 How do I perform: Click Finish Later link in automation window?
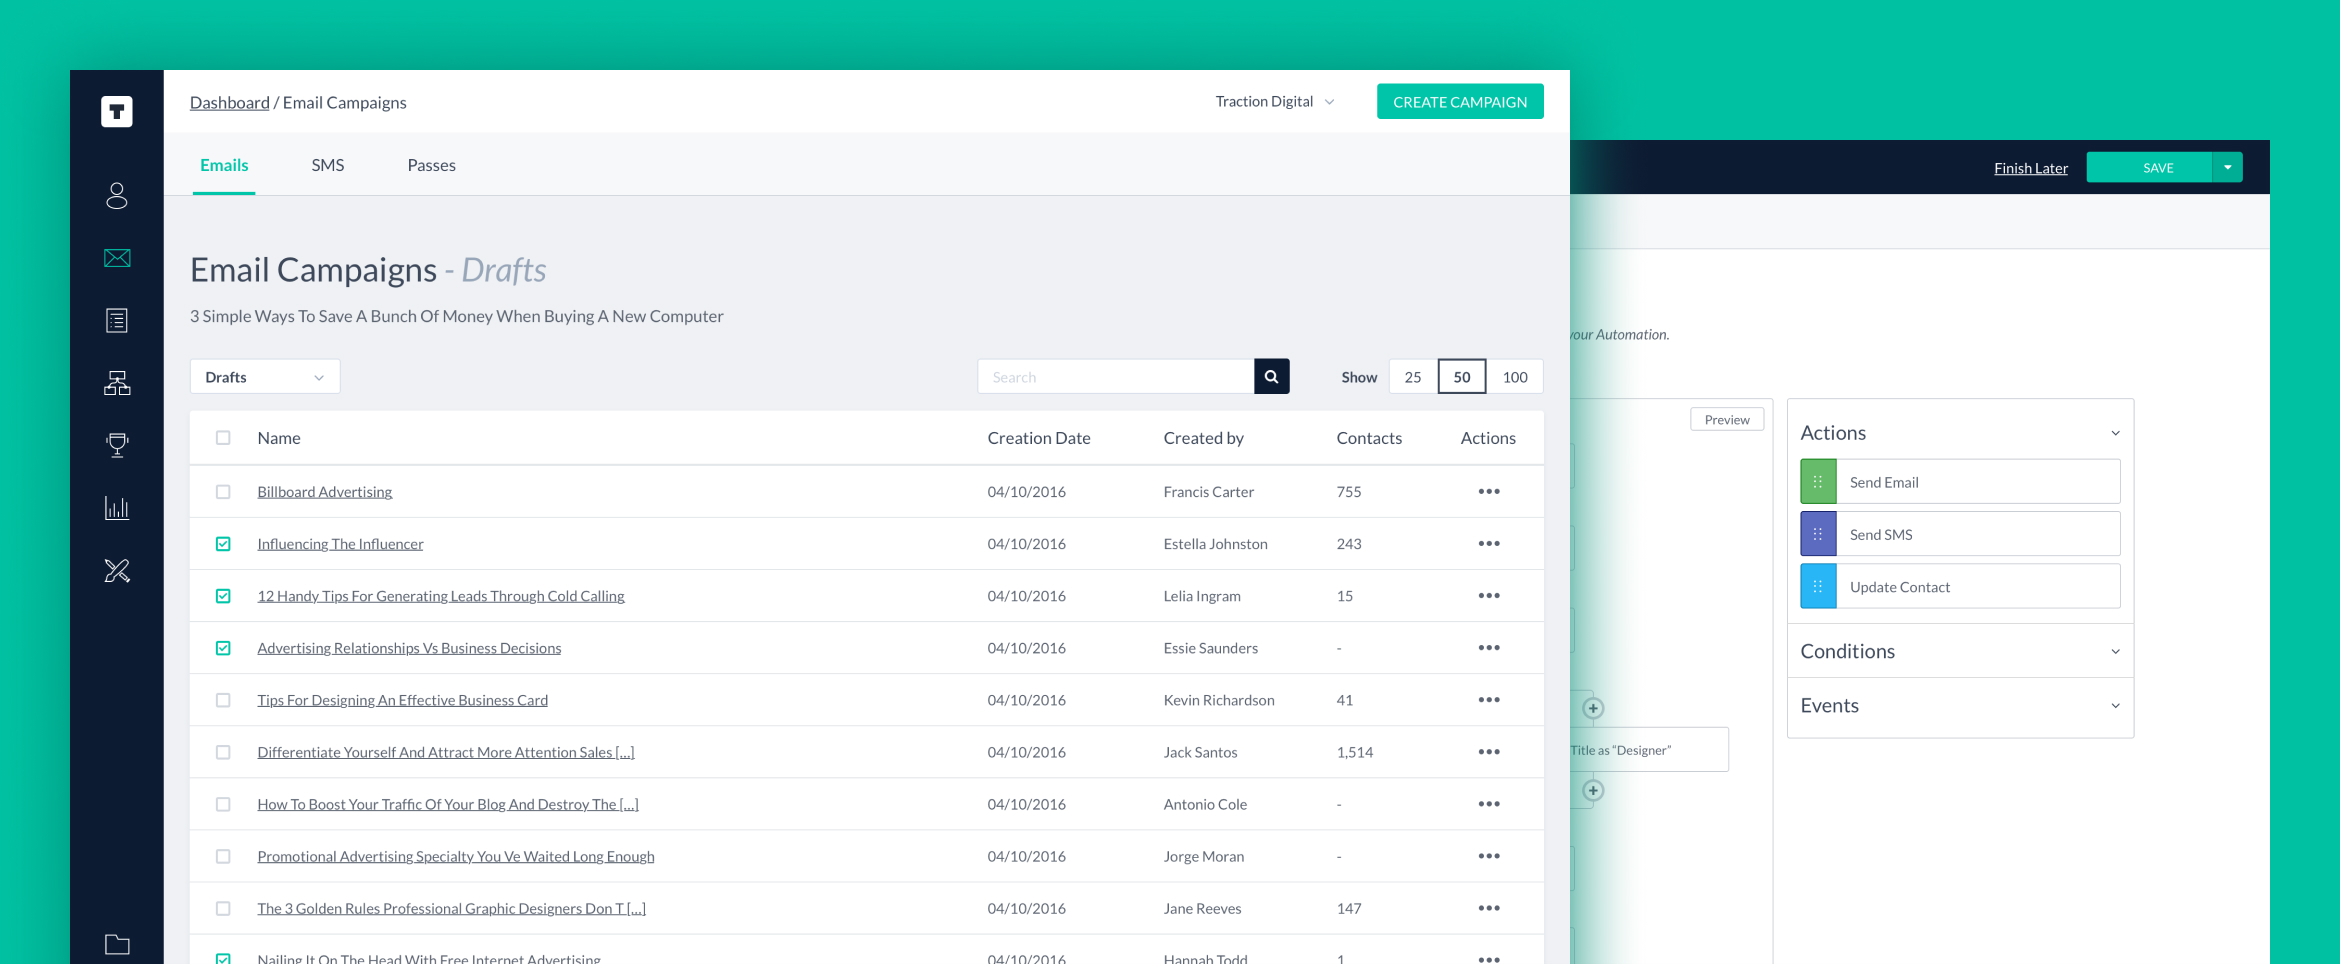click(2031, 168)
